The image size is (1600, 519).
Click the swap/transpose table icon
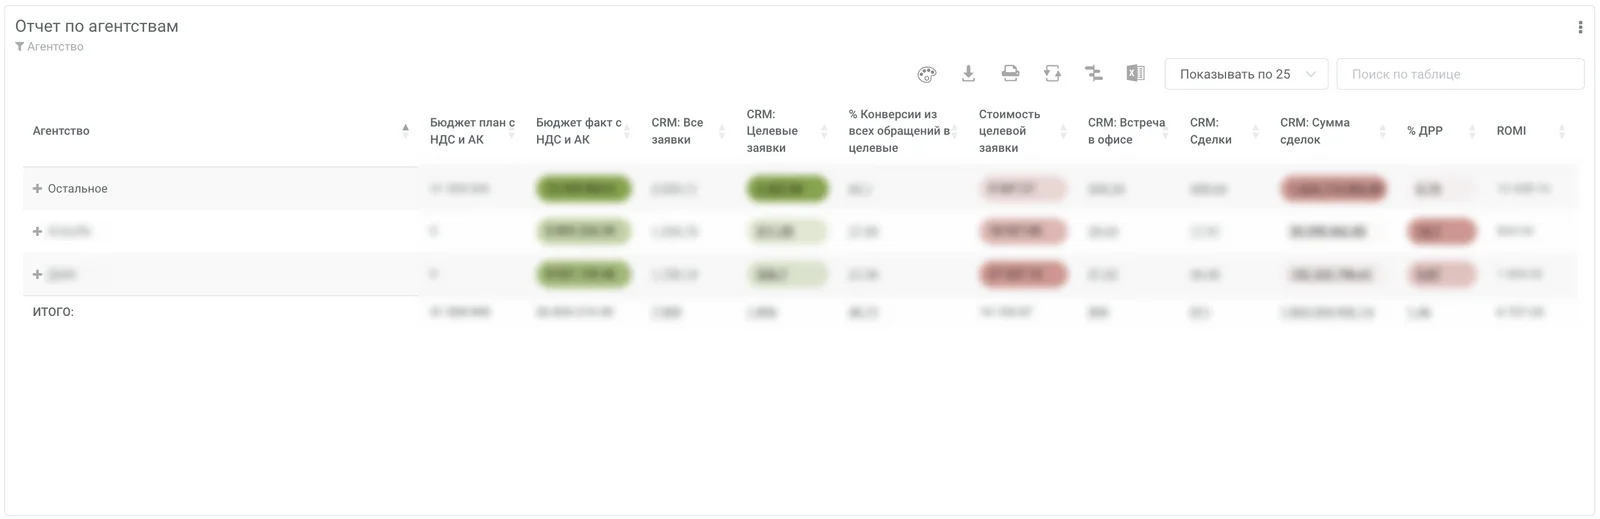1052,74
